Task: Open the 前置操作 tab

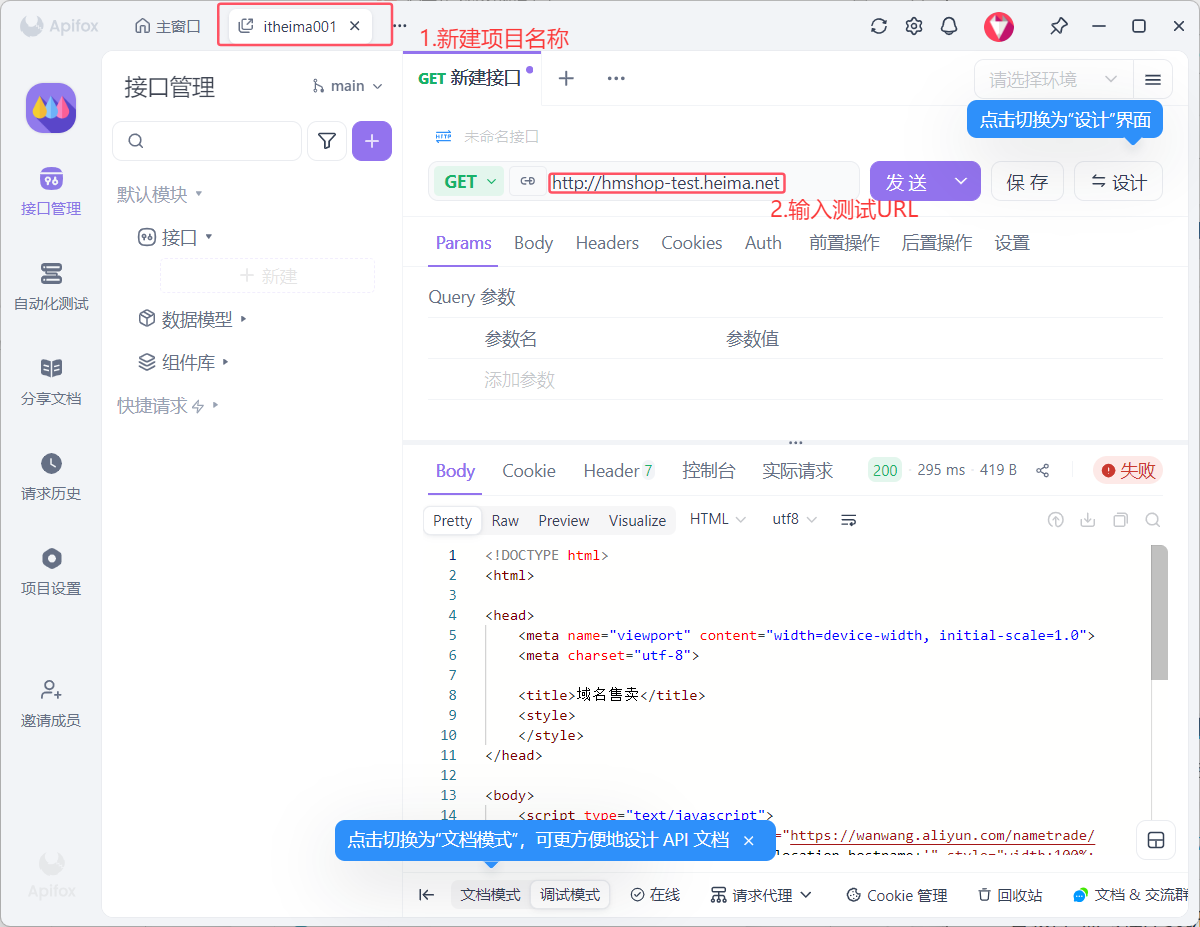Action: pyautogui.click(x=844, y=243)
